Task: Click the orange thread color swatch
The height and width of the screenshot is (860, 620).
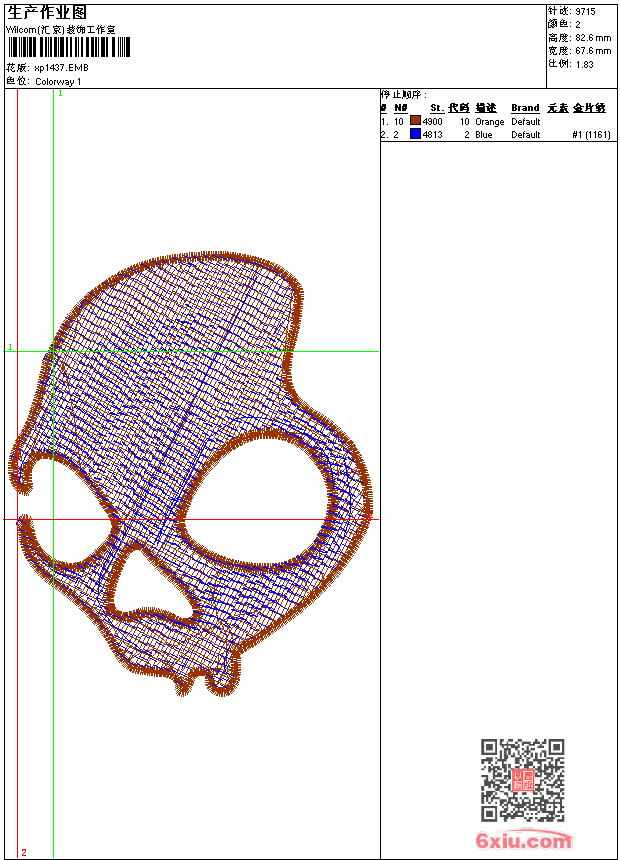Action: pos(415,121)
